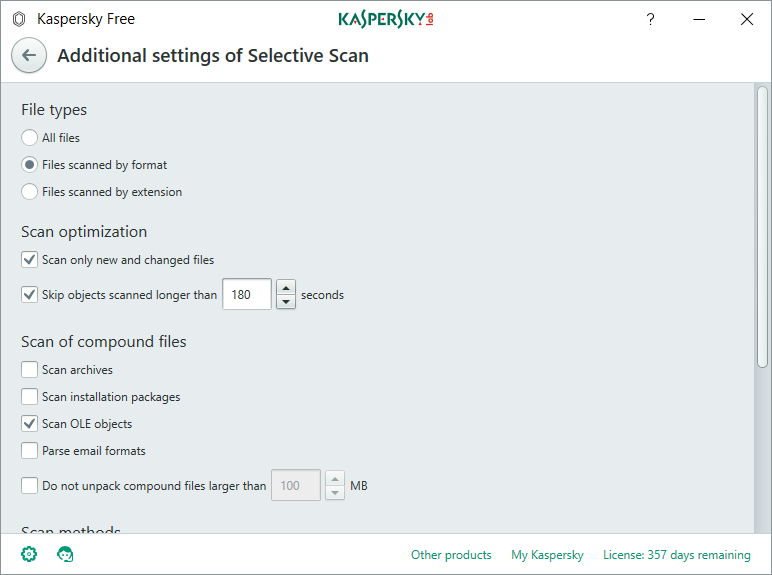Select Files scanned by format option

29,165
